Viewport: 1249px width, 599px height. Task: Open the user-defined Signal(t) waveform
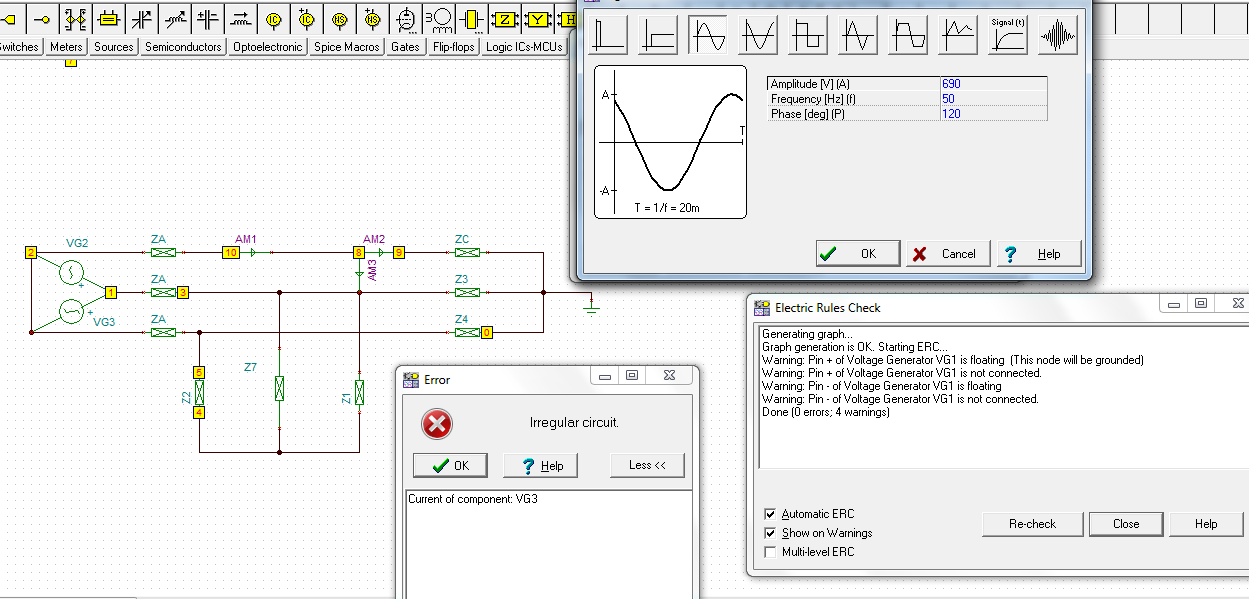pyautogui.click(x=1008, y=36)
